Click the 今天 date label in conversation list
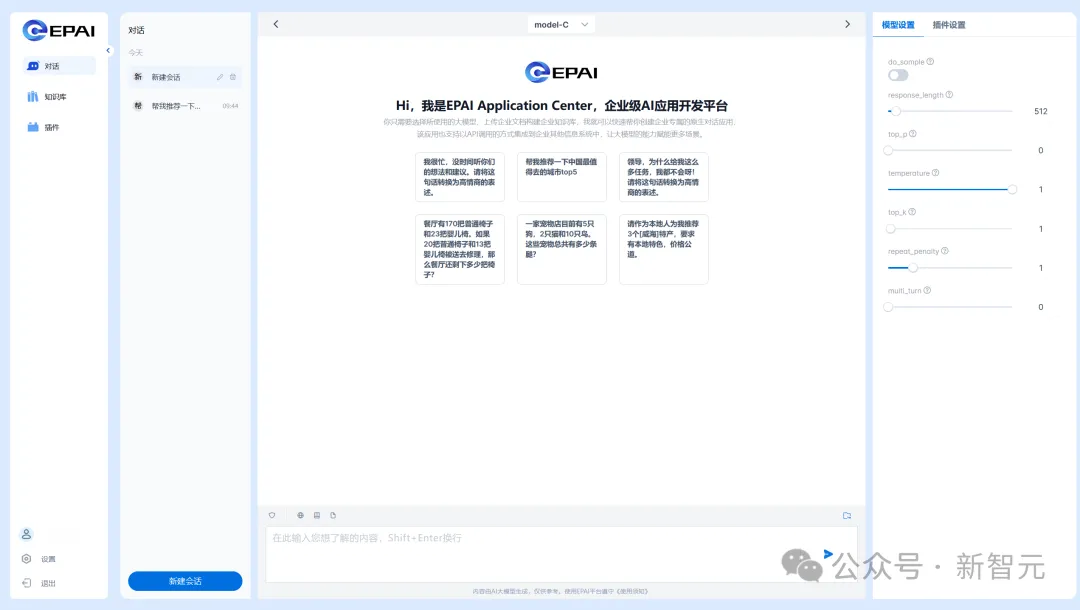 pyautogui.click(x=136, y=52)
